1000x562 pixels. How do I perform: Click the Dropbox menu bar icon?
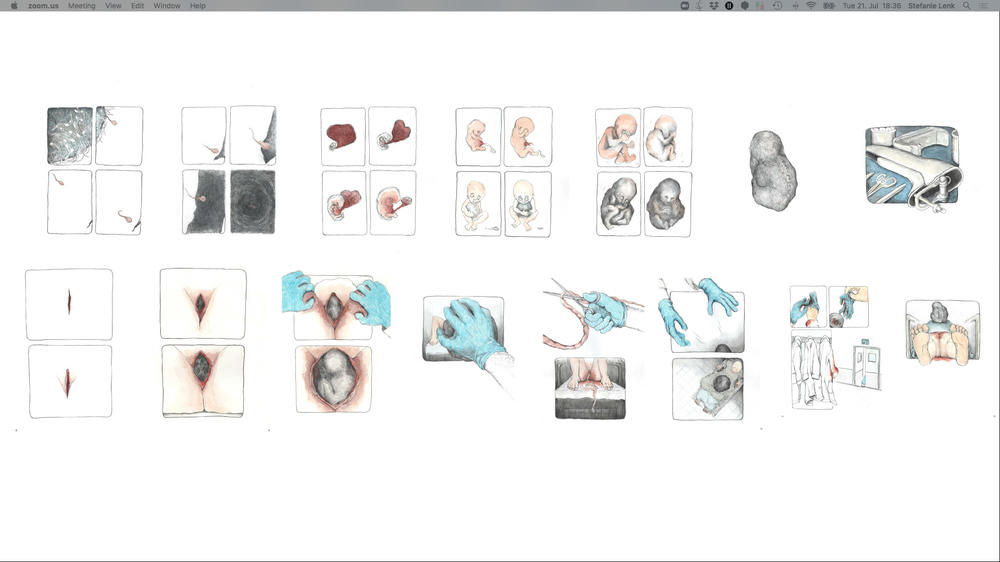click(714, 6)
